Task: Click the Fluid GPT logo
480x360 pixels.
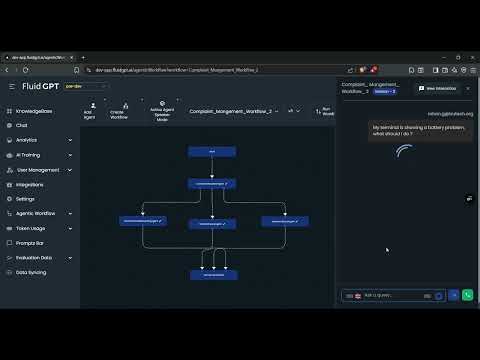Action: coord(40,86)
